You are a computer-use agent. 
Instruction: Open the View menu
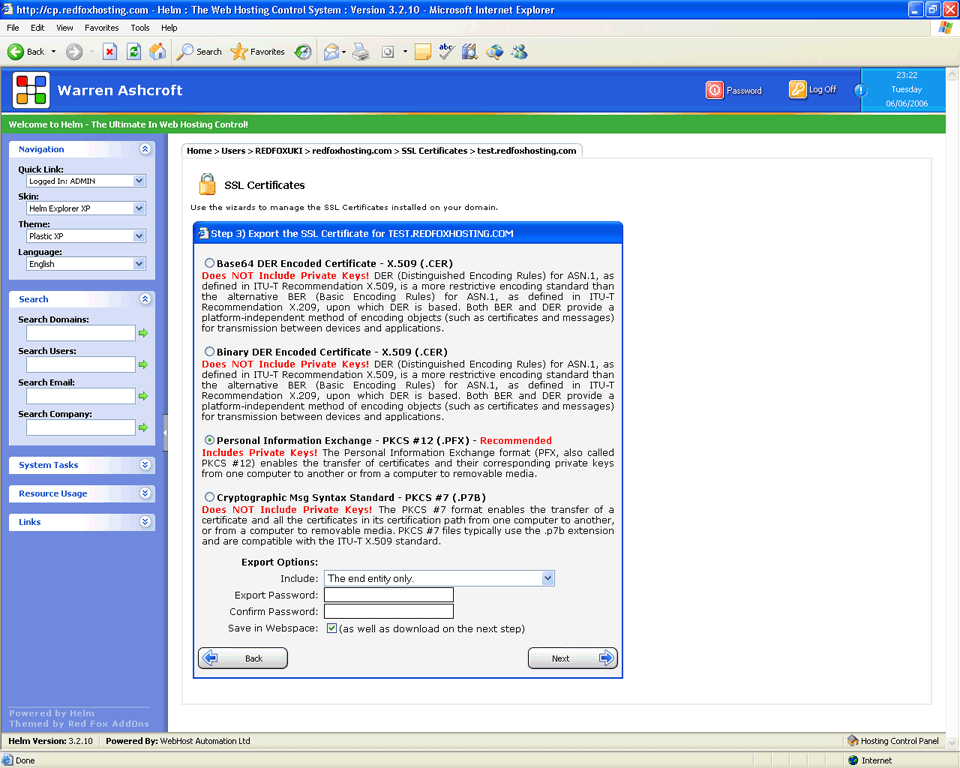(x=64, y=28)
